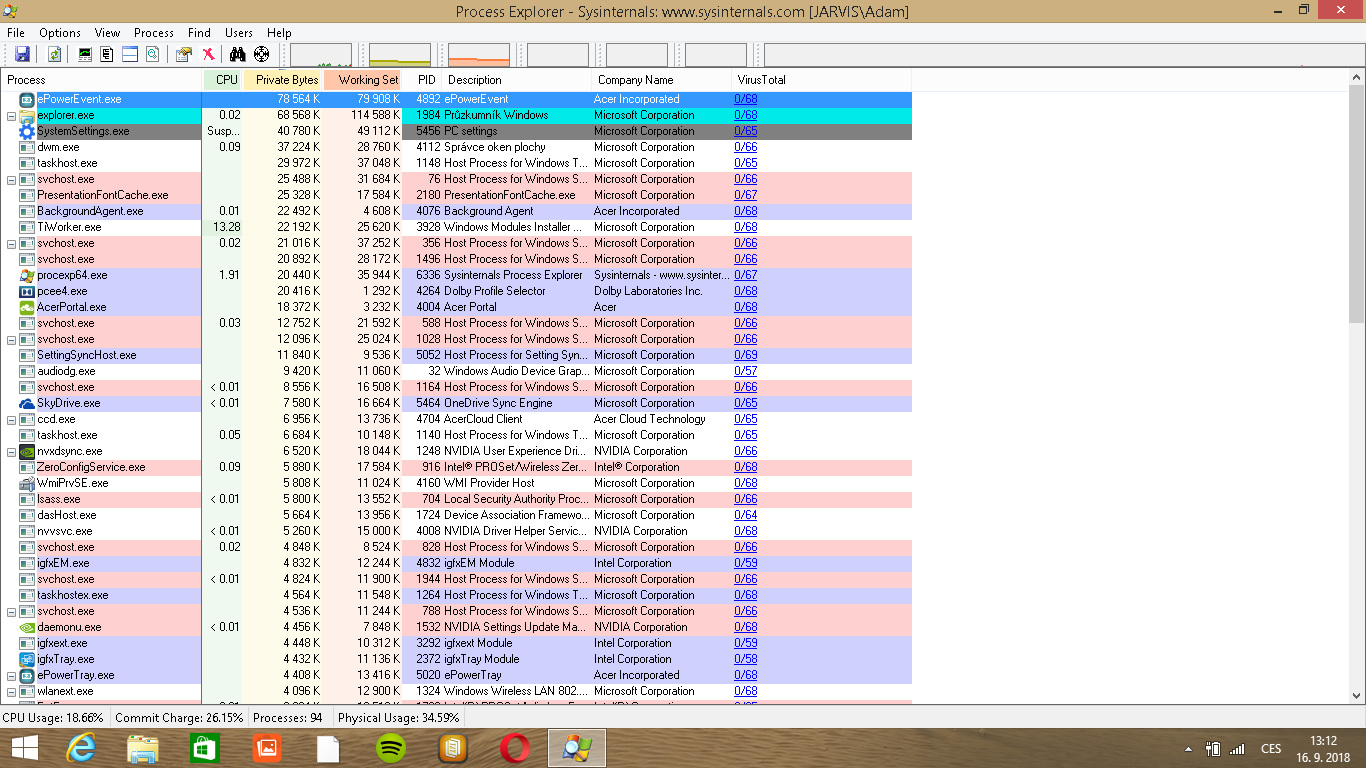Sort by the Private Bytes column header
The image size is (1366, 768).
click(286, 80)
